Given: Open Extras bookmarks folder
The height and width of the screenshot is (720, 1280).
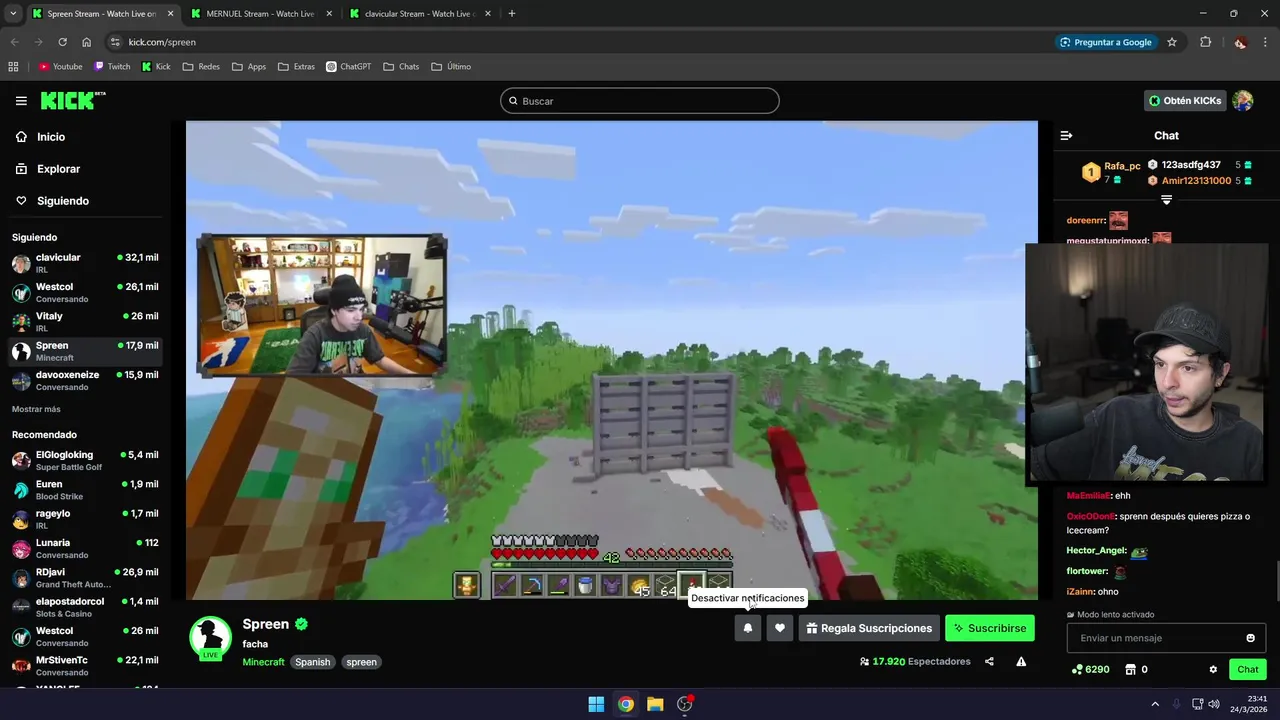Looking at the screenshot, I should tap(296, 67).
